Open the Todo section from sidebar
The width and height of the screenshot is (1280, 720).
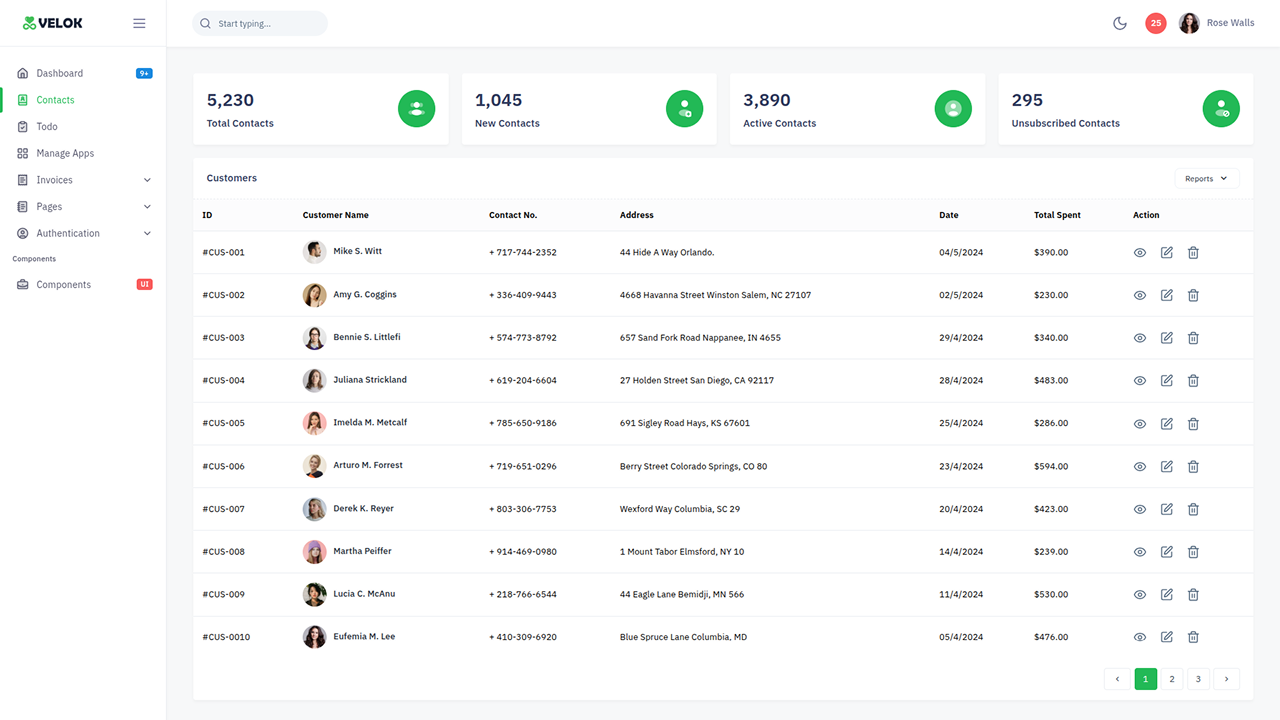point(46,126)
